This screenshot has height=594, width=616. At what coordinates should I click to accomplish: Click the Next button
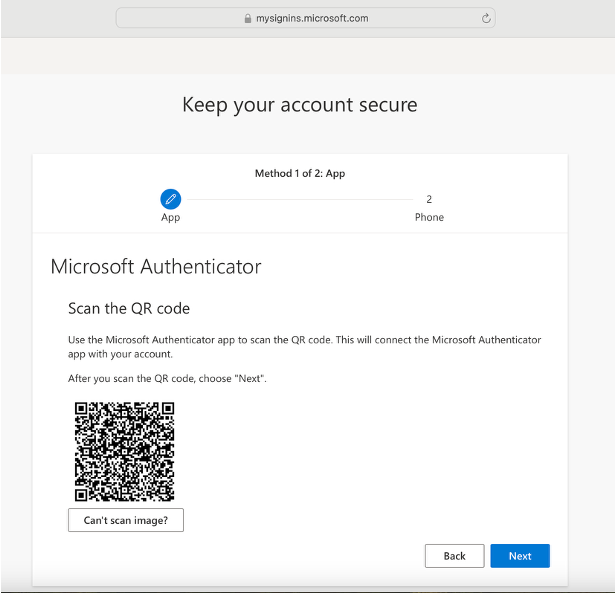[x=520, y=556]
